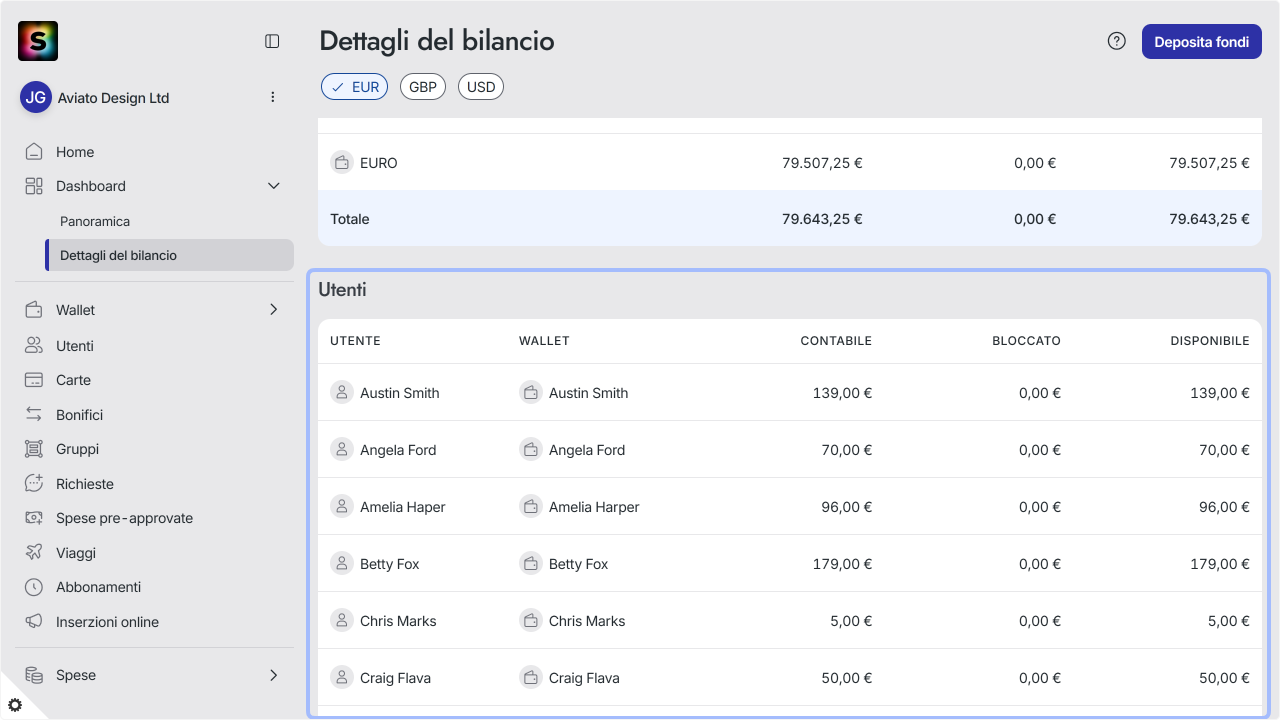This screenshot has height=720, width=1280.
Task: Select the USD currency filter chip
Action: [481, 87]
